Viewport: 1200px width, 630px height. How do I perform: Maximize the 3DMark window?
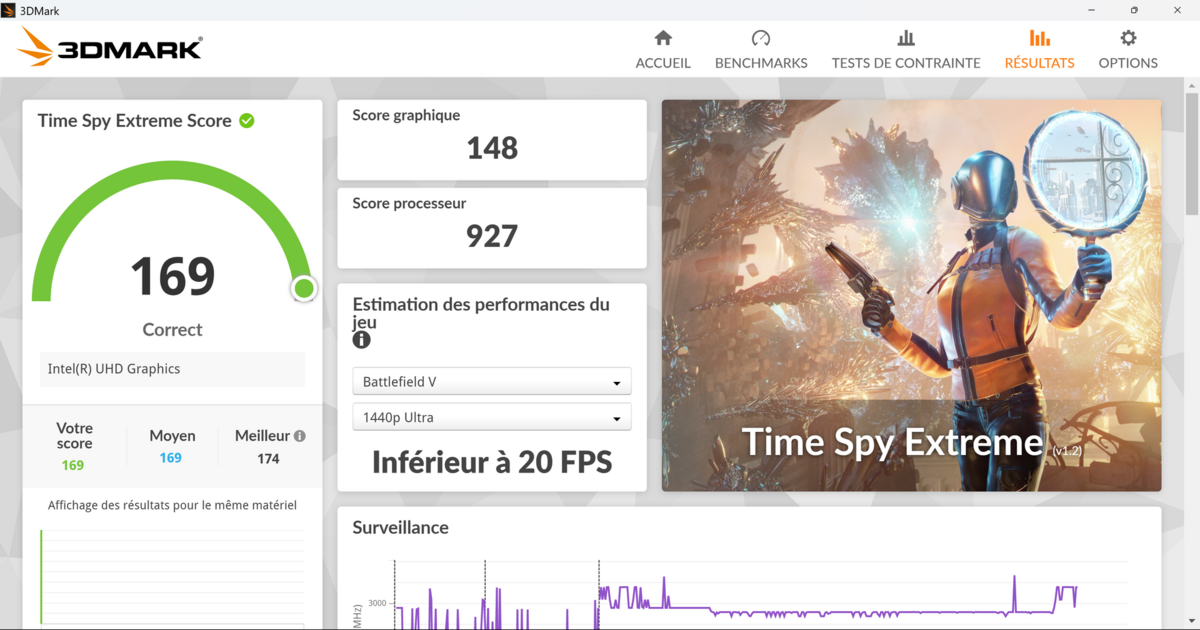coord(1134,9)
